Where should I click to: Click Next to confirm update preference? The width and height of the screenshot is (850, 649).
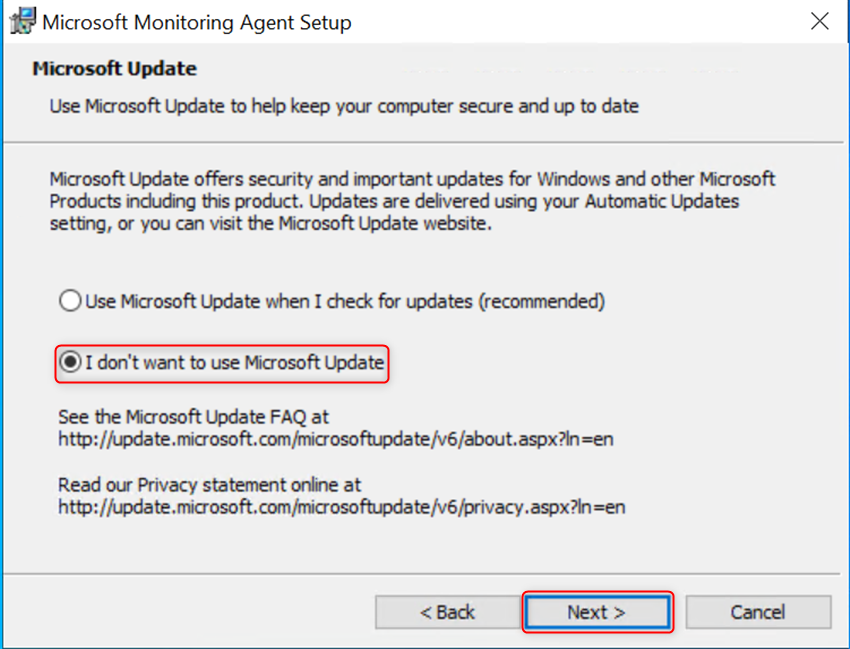597,612
